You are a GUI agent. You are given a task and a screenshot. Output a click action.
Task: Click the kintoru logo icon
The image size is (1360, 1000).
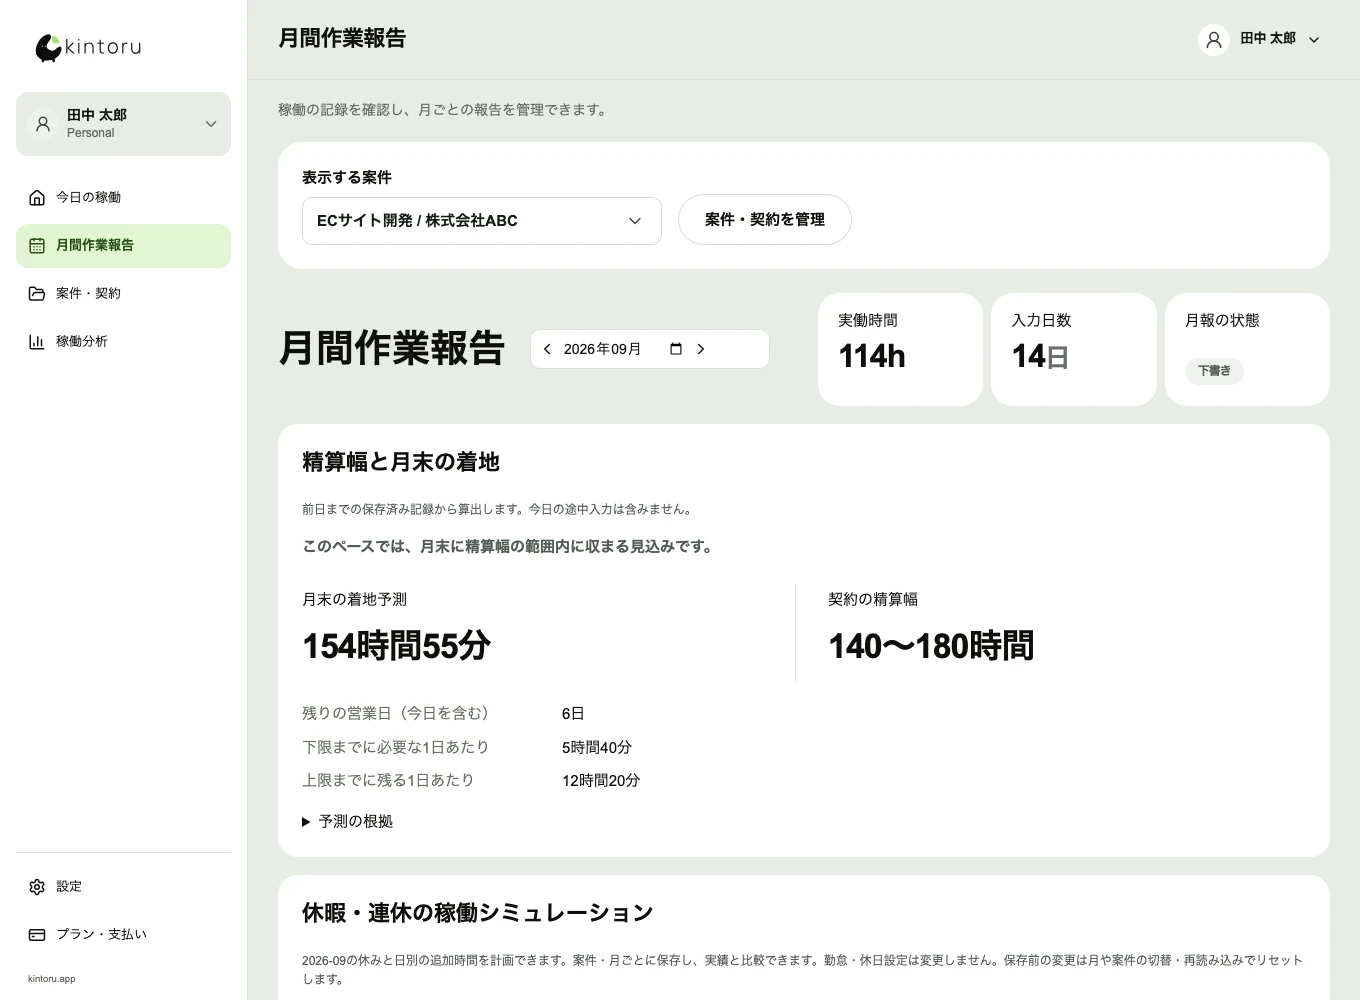(x=48, y=48)
